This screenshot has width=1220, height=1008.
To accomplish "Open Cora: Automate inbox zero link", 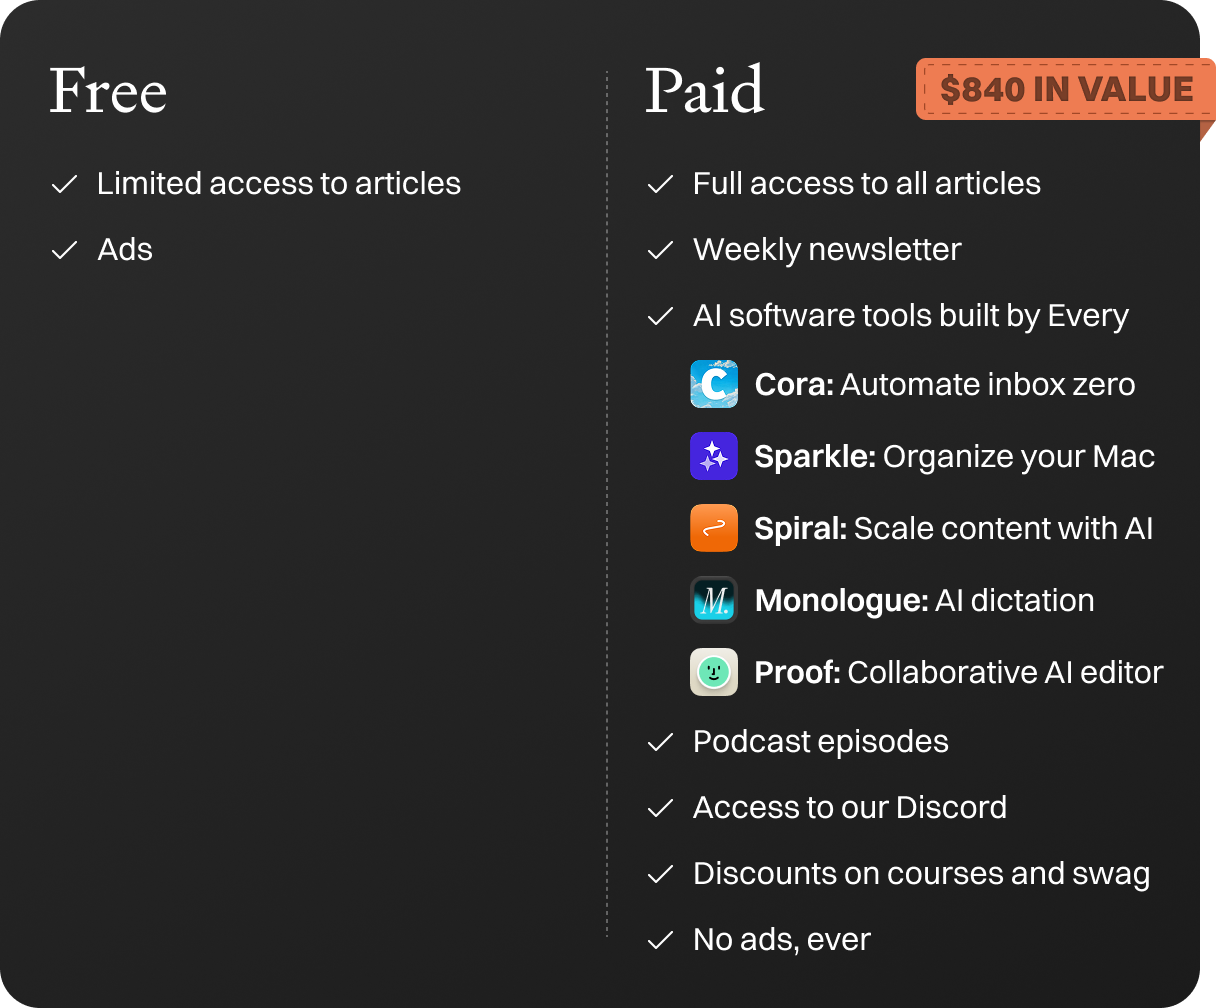I will click(x=945, y=385).
